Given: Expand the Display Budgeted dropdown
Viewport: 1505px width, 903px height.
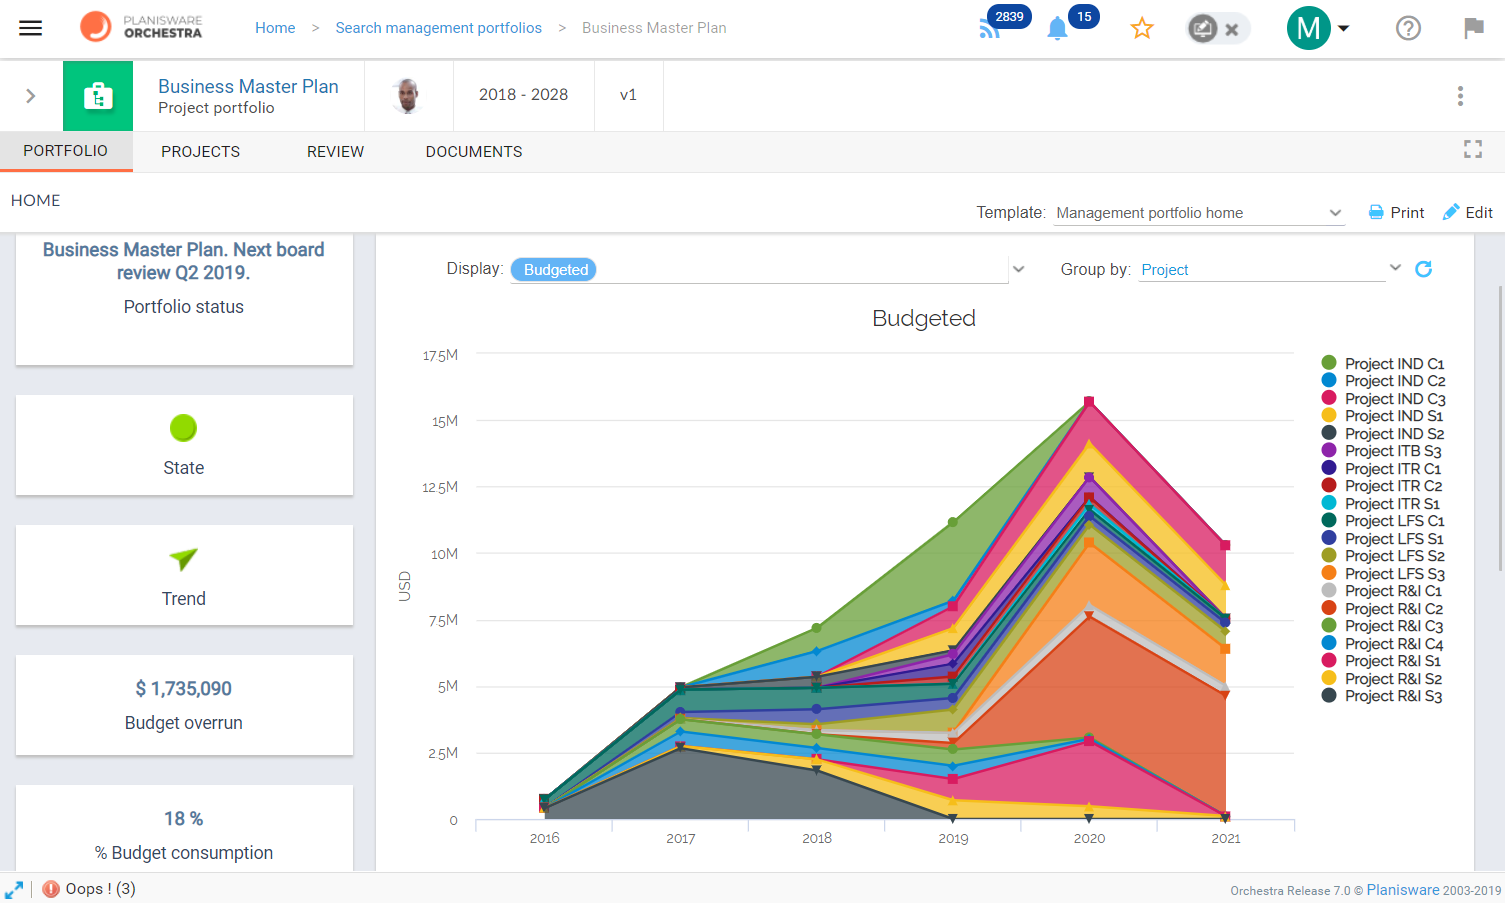Looking at the screenshot, I should pos(768,270).
